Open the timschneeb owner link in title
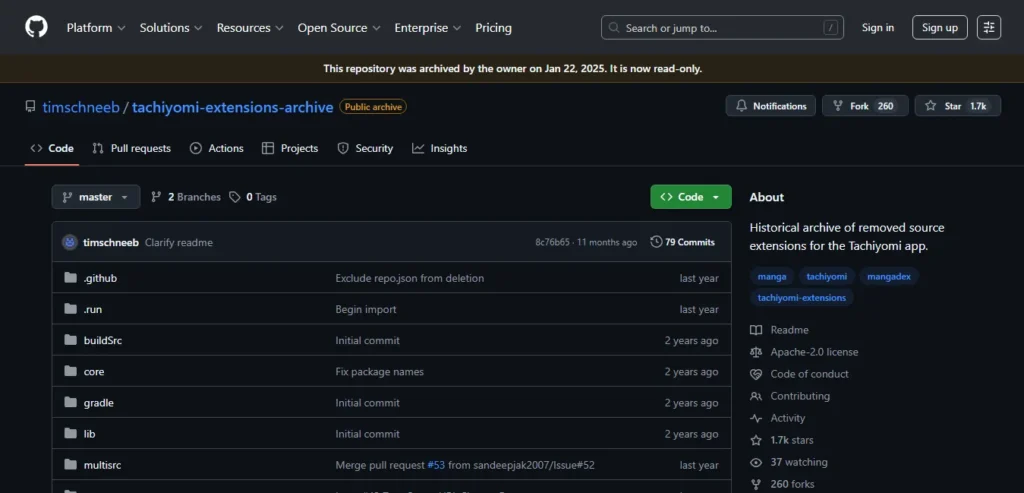Screen dimensions: 1024x493 [81, 107]
